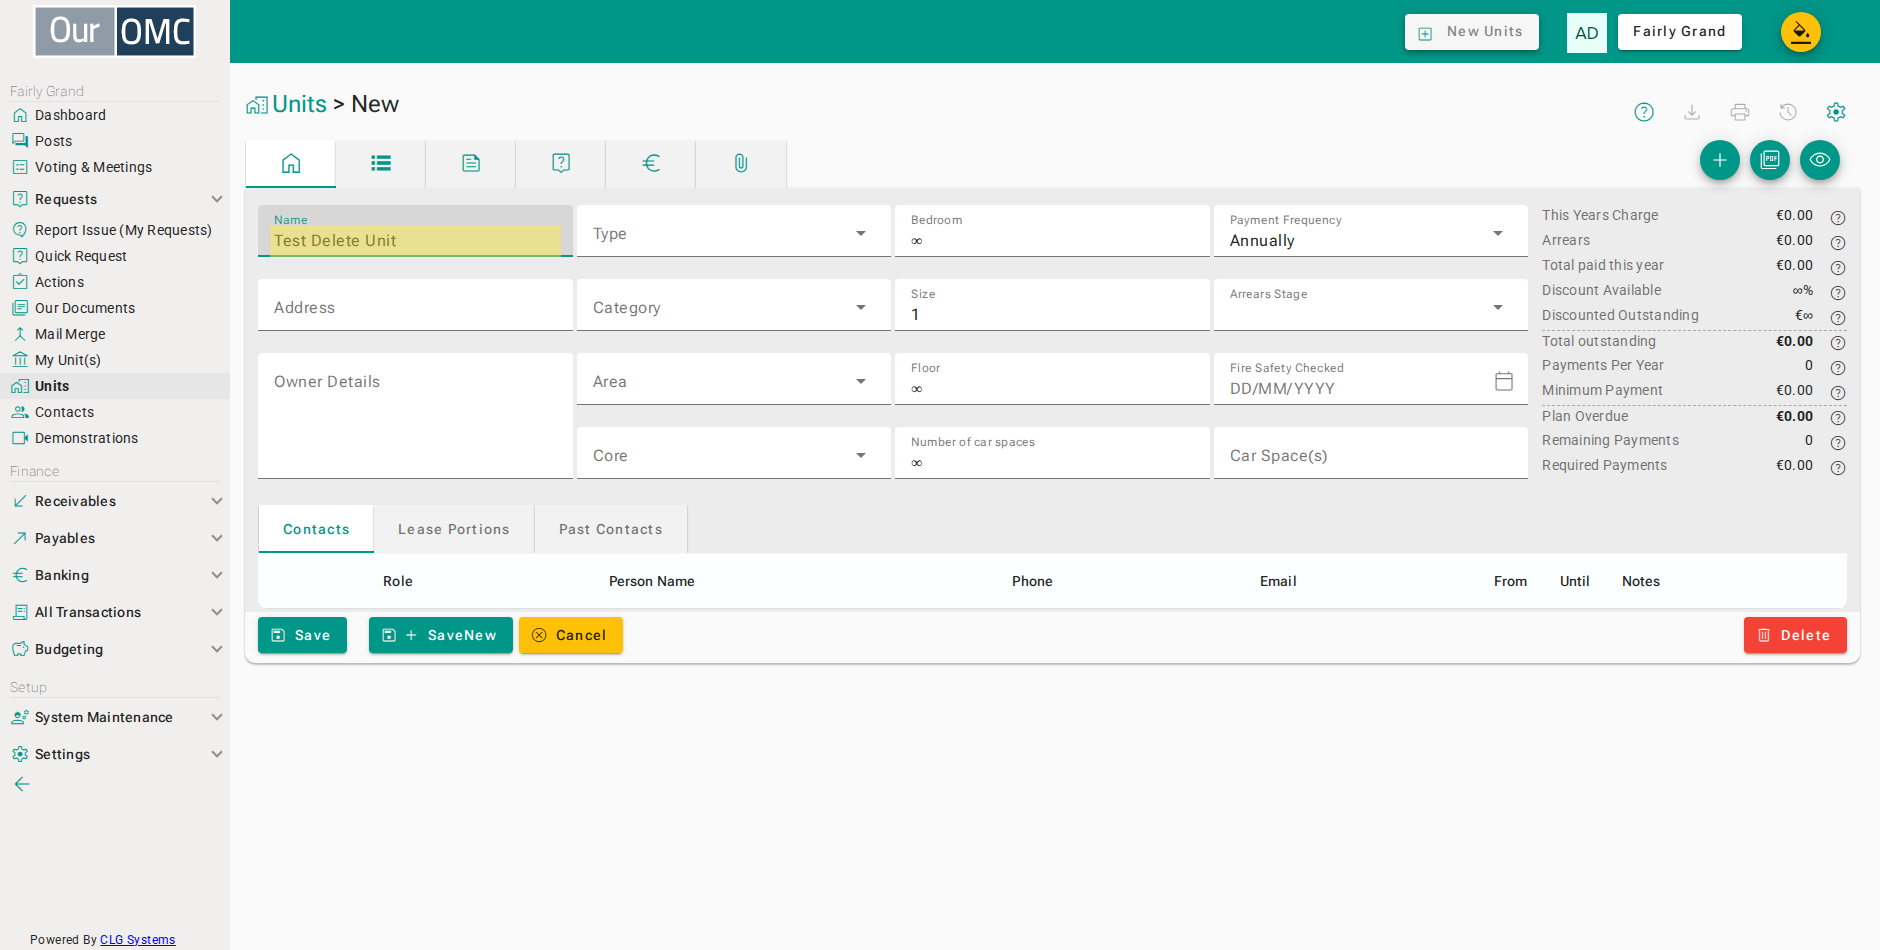Switch to Lease Portions tab
This screenshot has width=1880, height=950.
454,529
